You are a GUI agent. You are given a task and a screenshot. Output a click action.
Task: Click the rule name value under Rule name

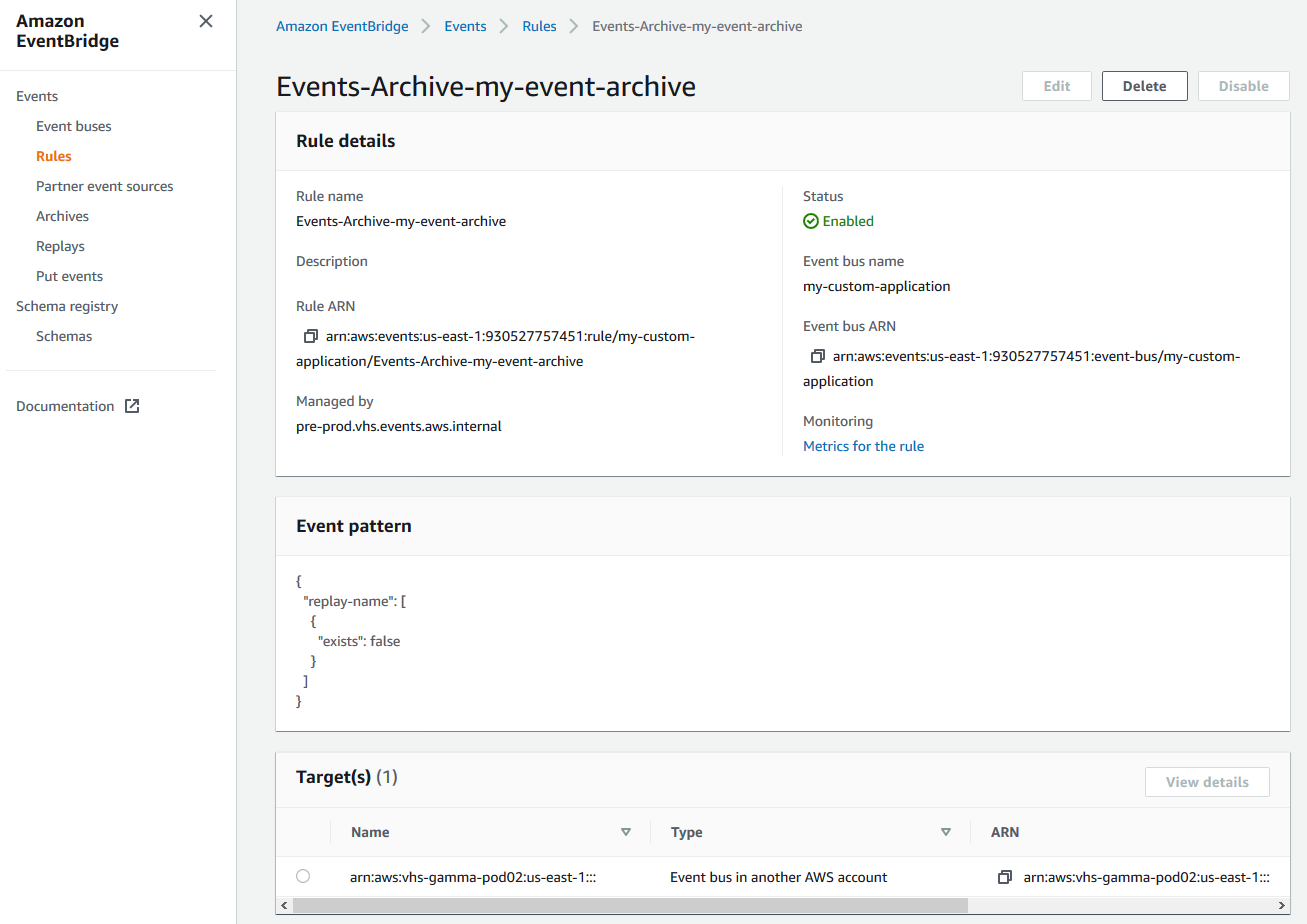click(x=401, y=221)
